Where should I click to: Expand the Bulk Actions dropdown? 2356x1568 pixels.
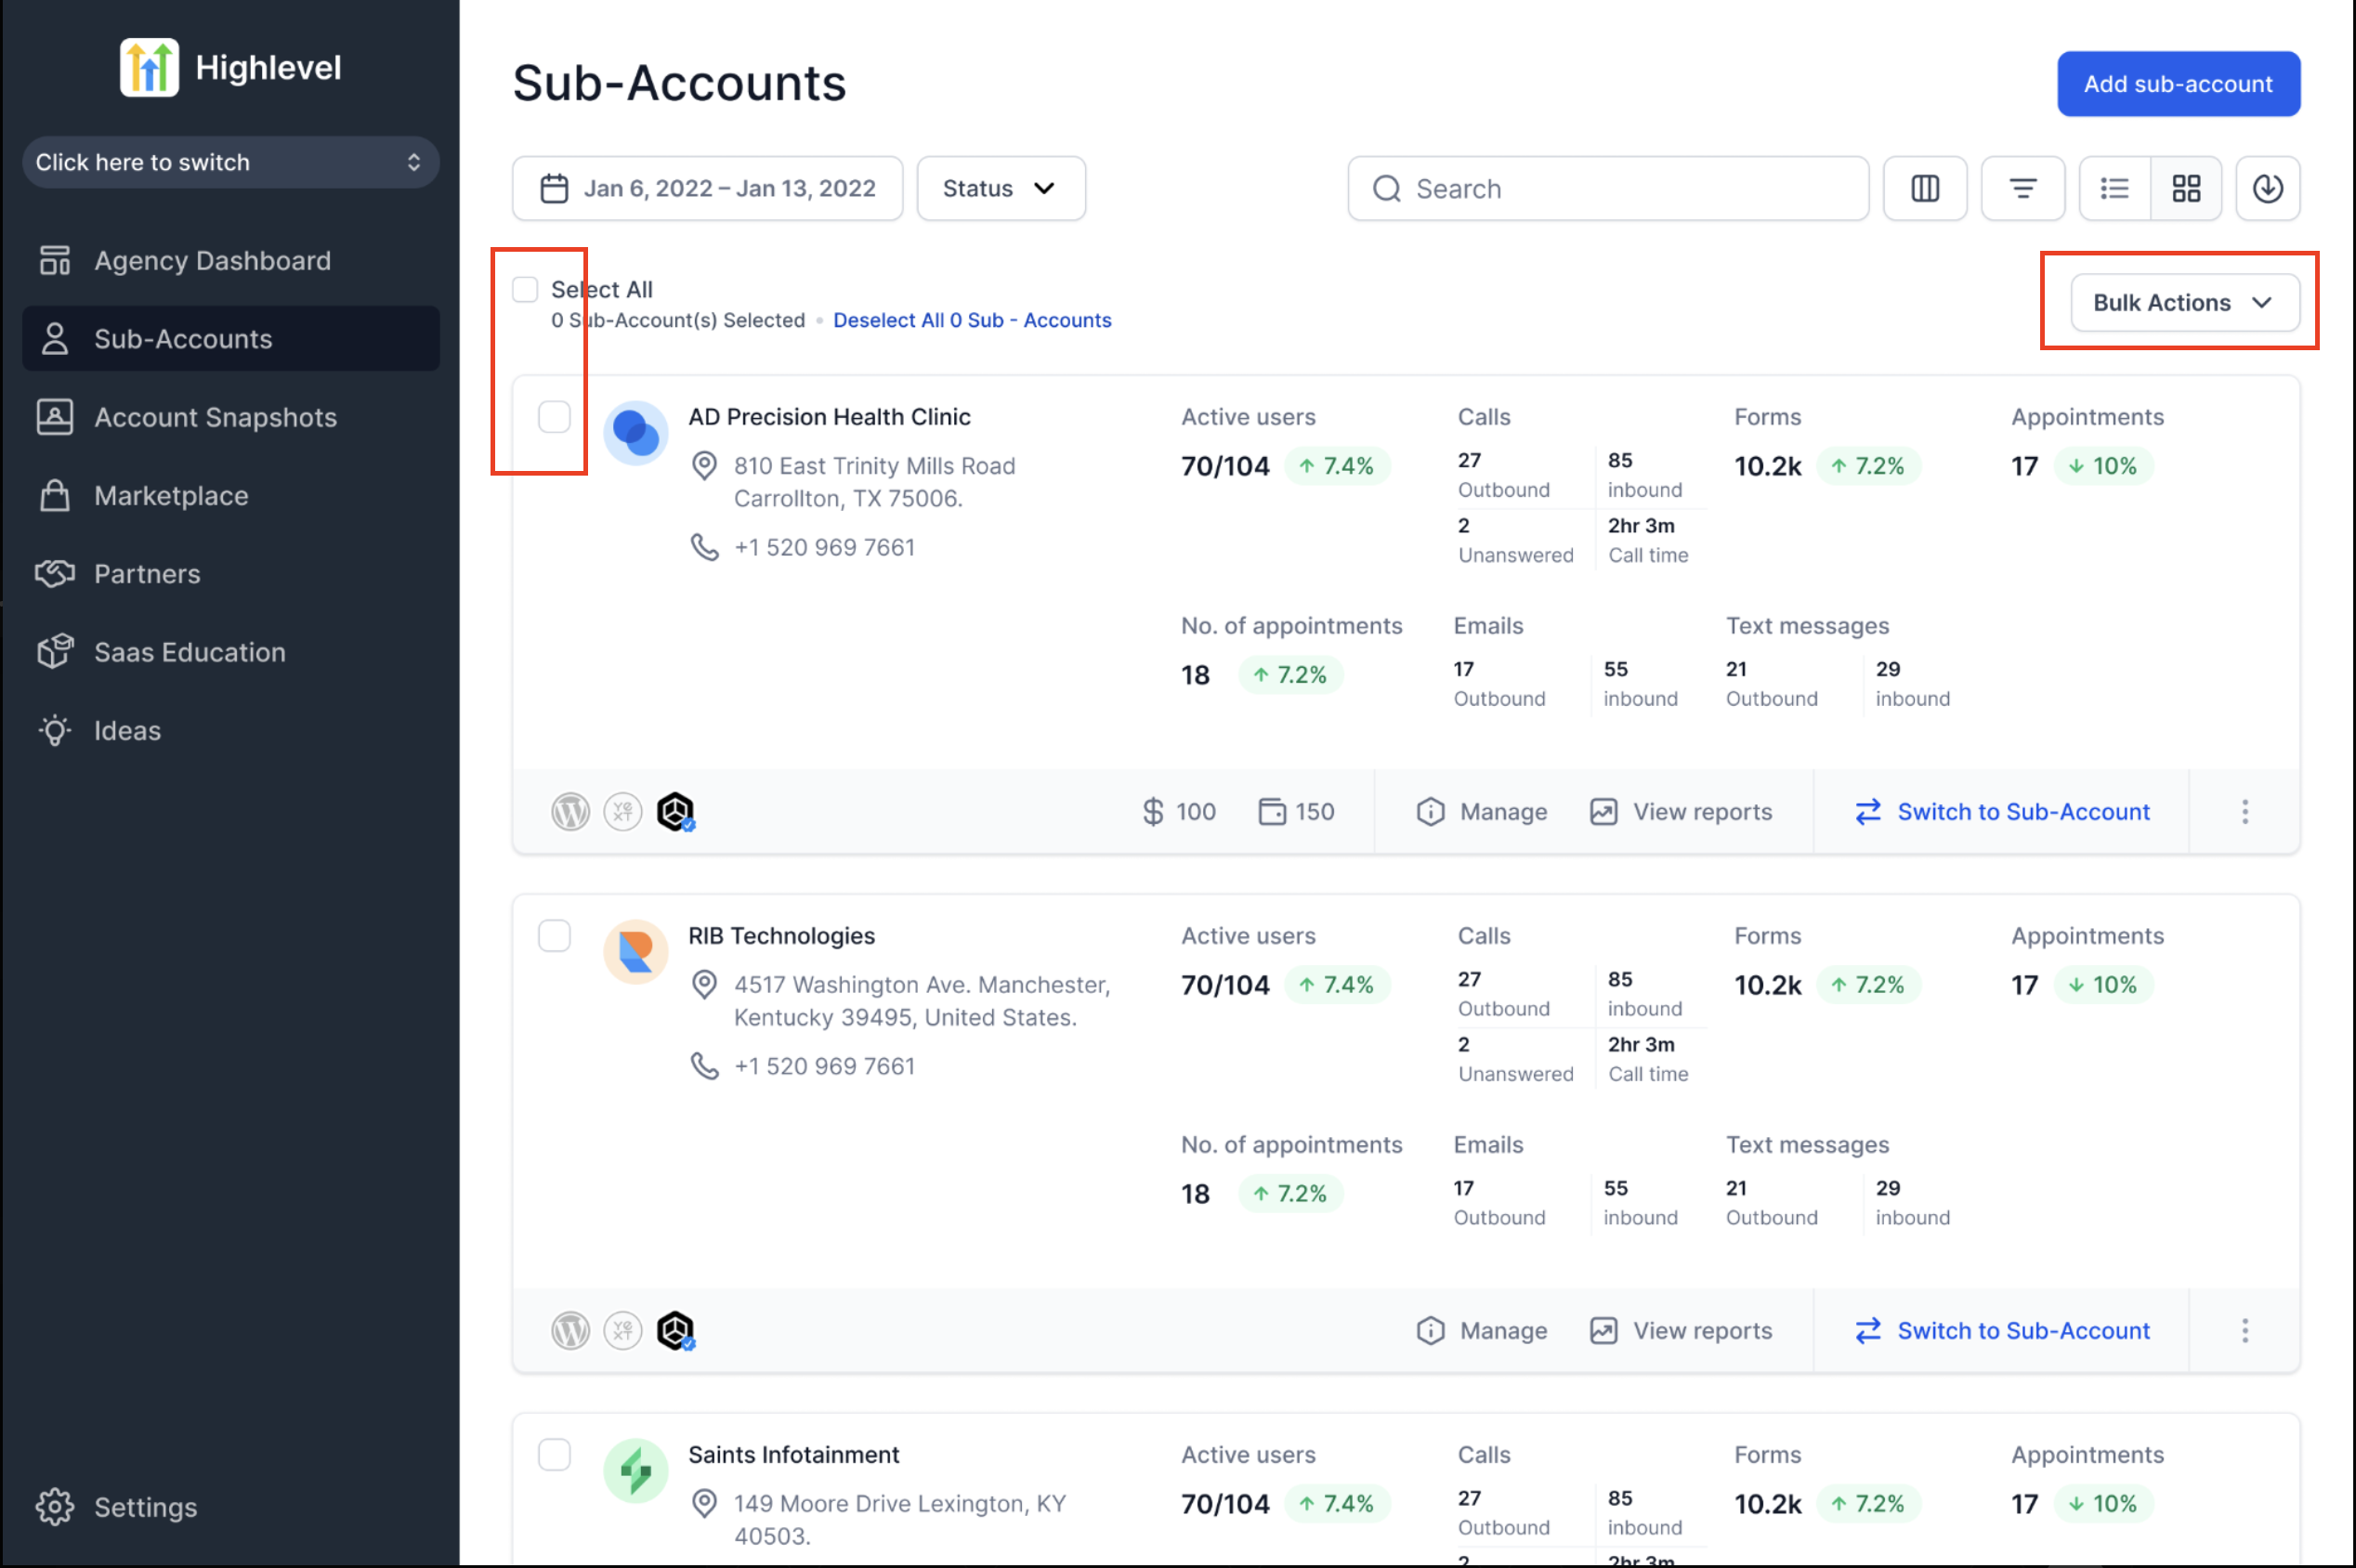[2183, 302]
